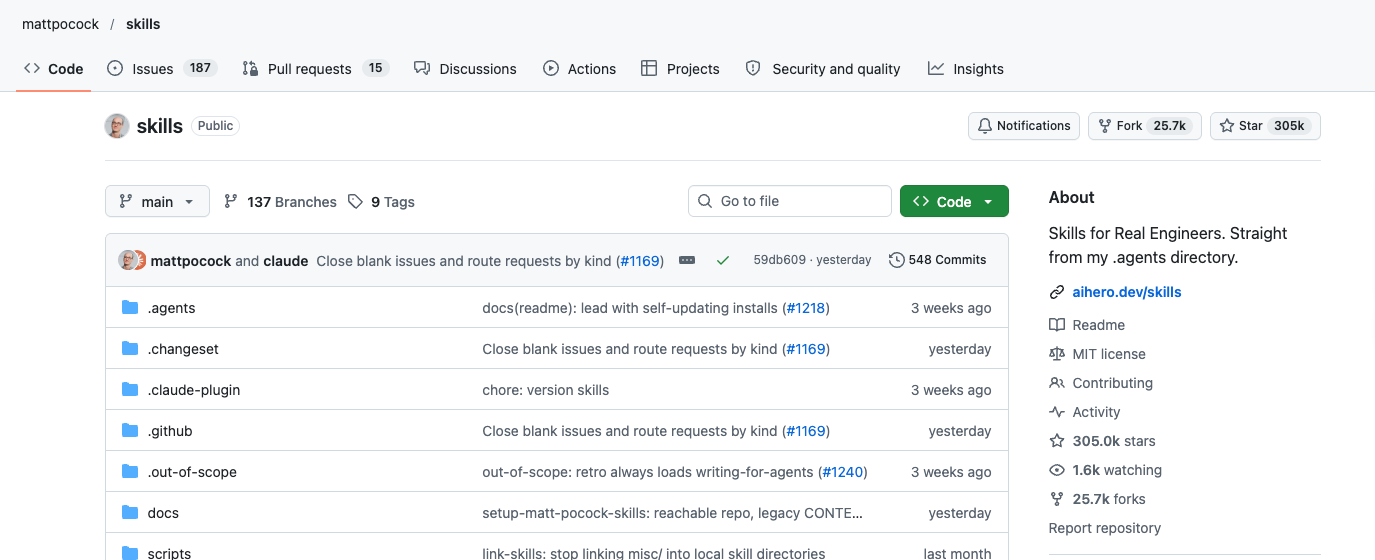Click the .changeset folder icon
Screen dimensions: 1375x560
pos(130,348)
